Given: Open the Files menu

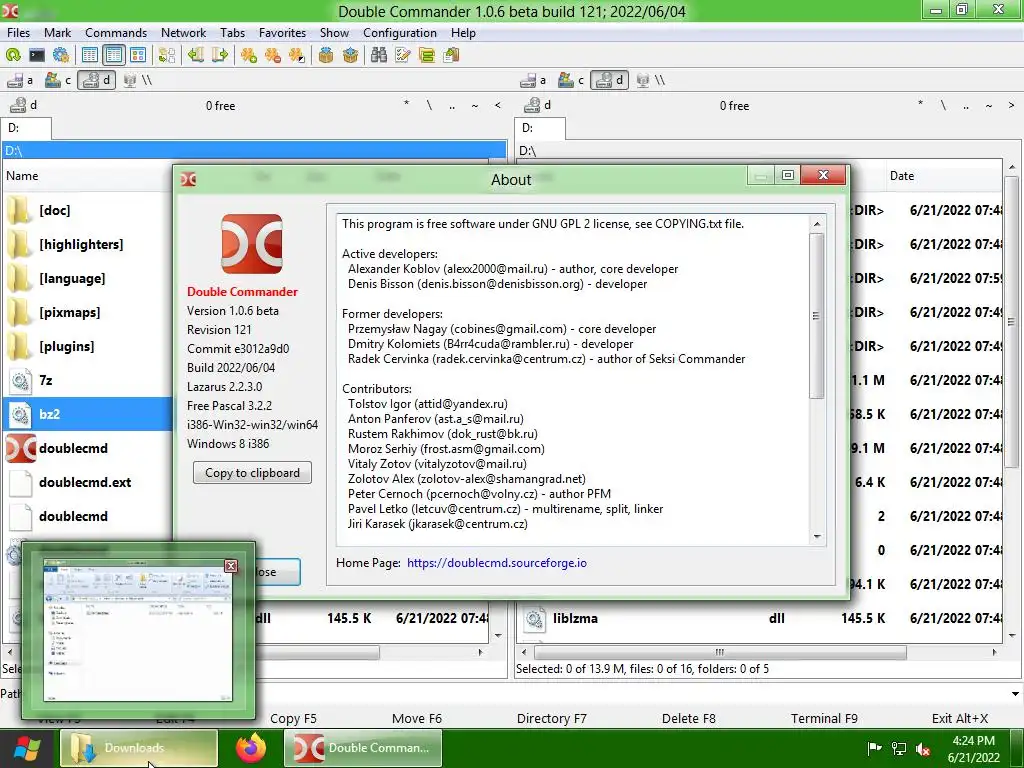Looking at the screenshot, I should (18, 33).
